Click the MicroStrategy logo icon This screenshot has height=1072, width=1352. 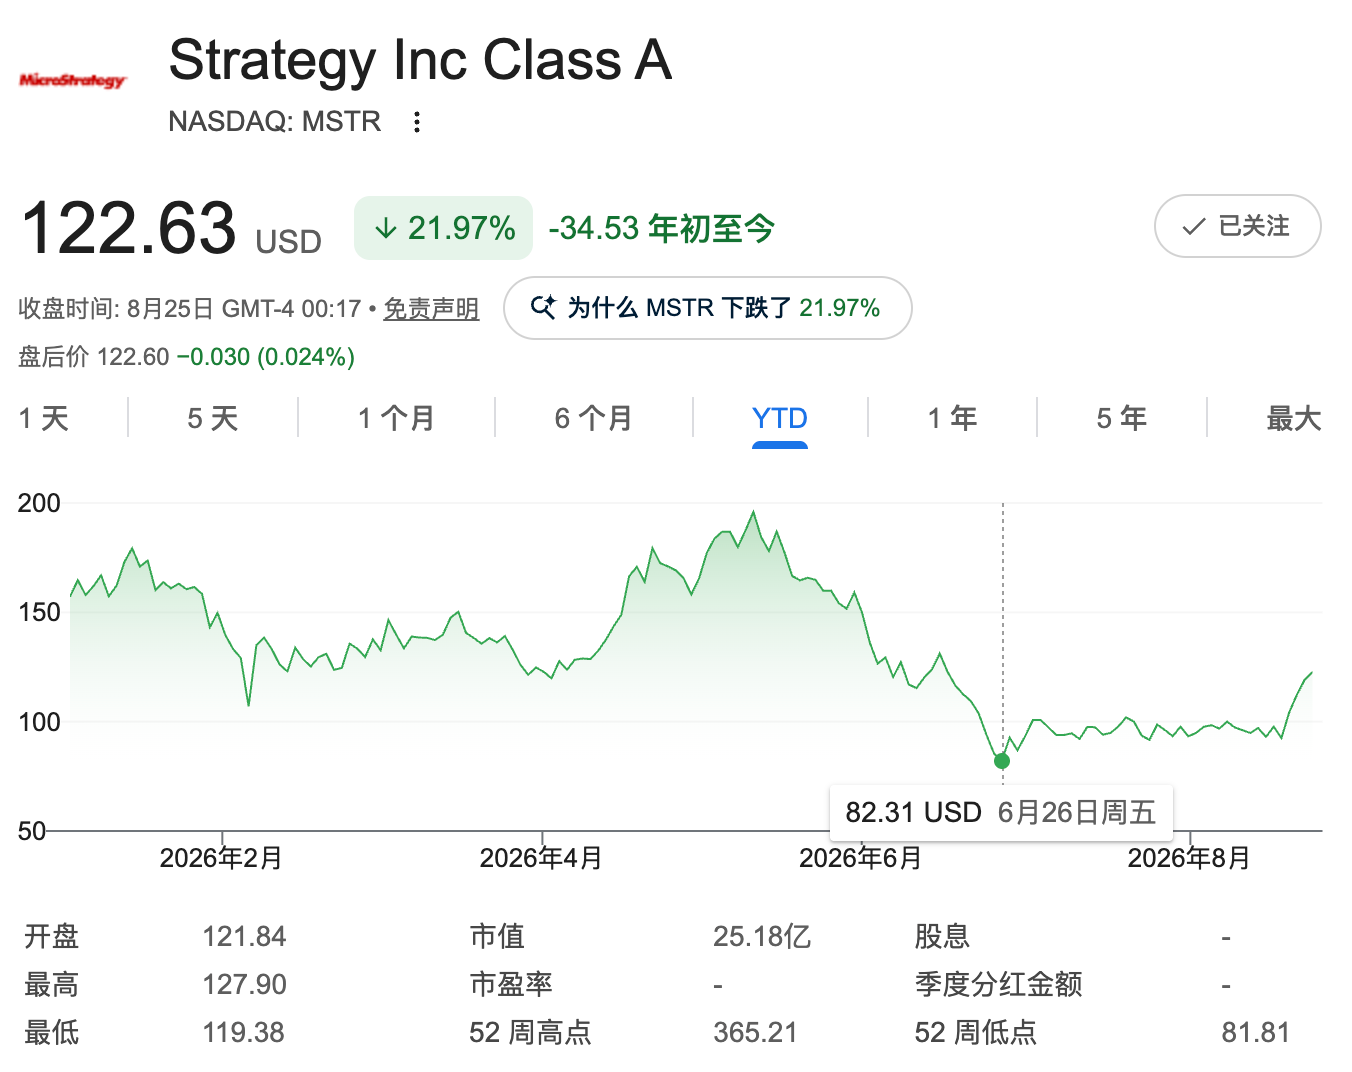click(x=73, y=80)
